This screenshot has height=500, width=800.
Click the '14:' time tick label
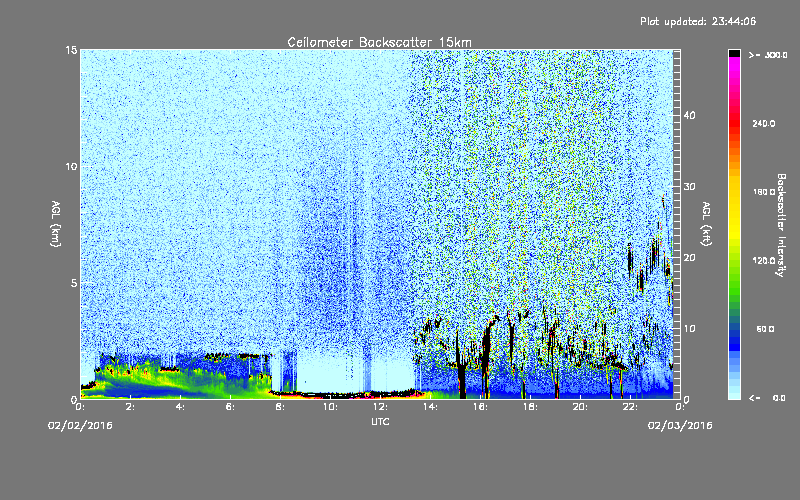pyautogui.click(x=430, y=407)
